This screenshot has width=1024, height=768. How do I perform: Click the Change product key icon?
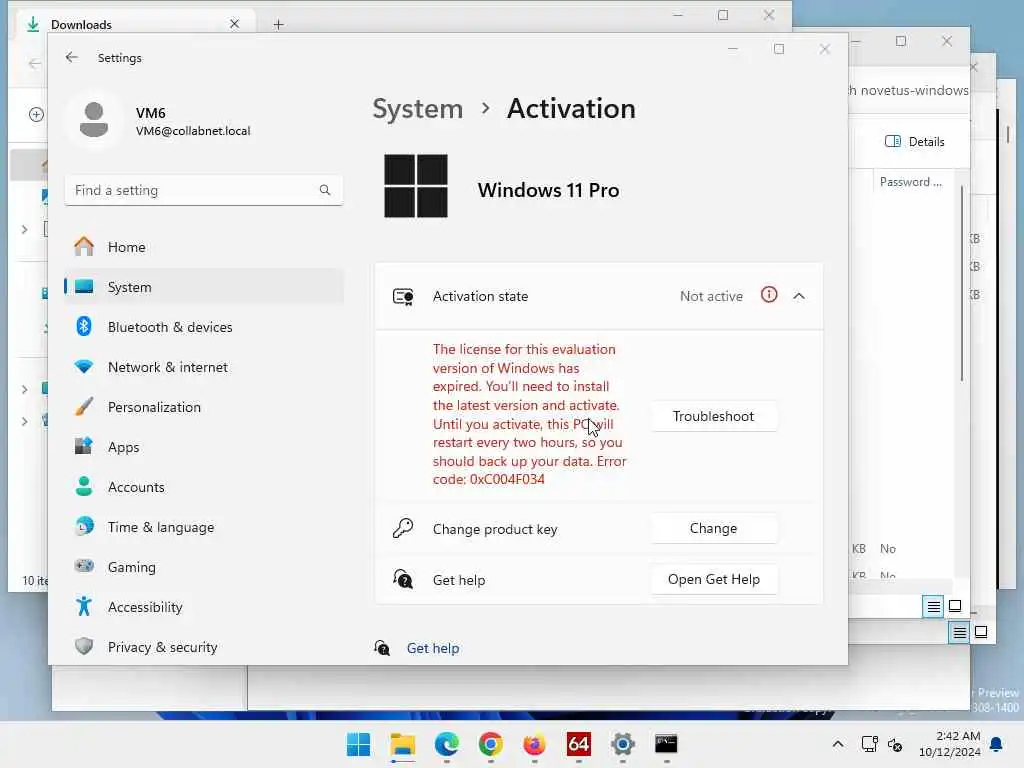403,528
